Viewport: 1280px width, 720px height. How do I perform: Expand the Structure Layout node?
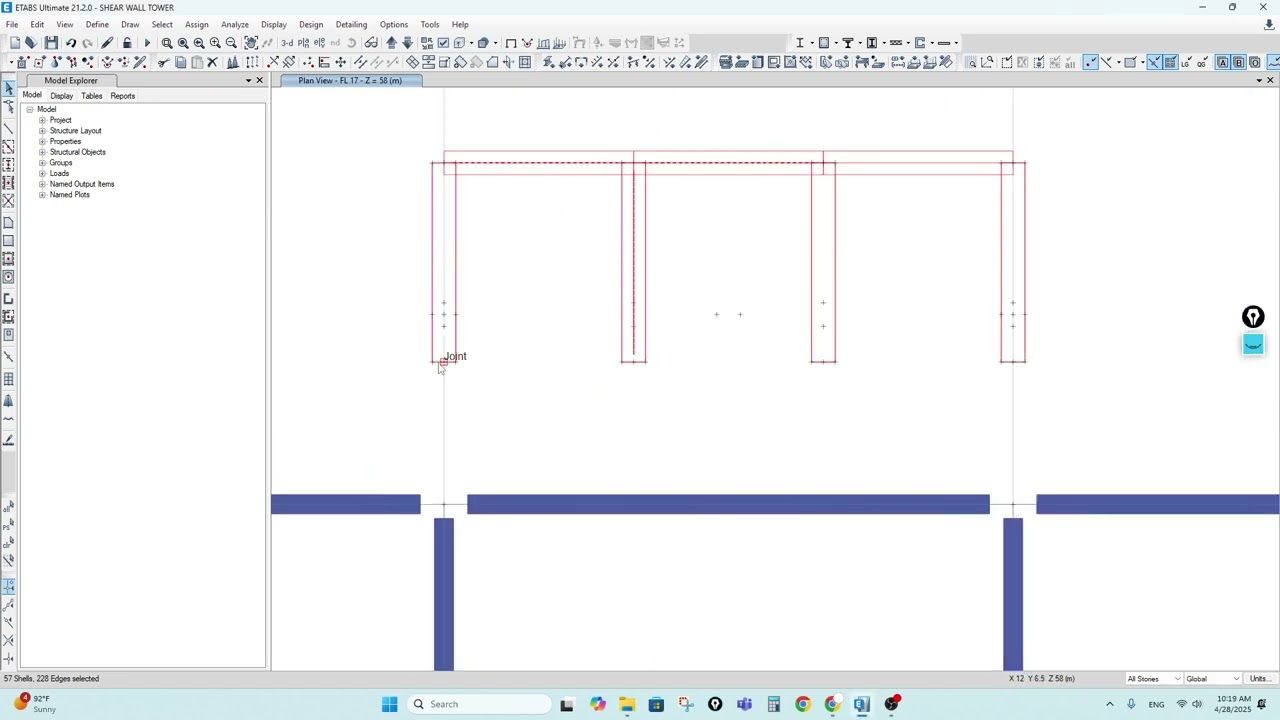pyautogui.click(x=42, y=131)
